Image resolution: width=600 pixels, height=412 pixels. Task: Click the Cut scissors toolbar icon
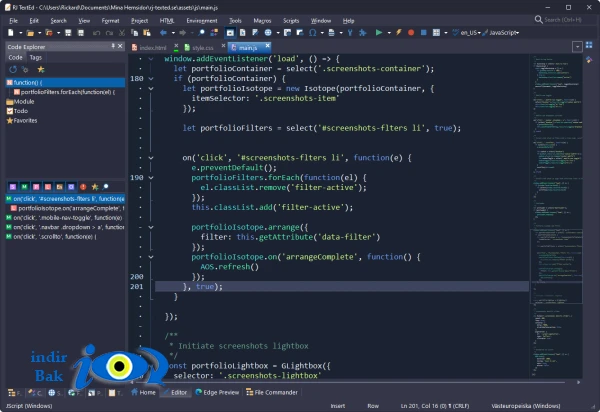122,33
